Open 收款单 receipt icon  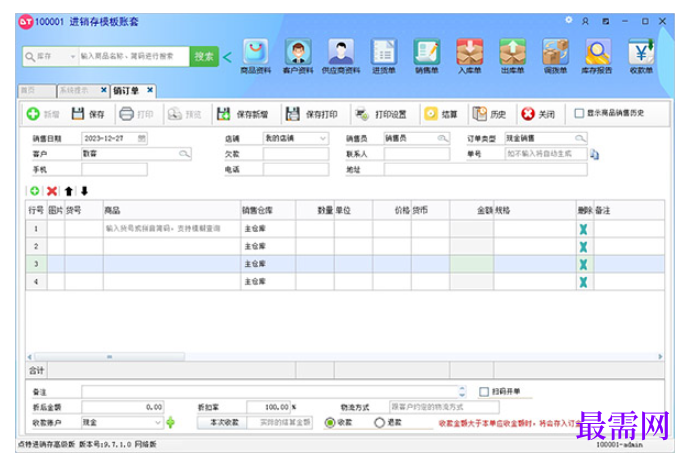pyautogui.click(x=641, y=56)
